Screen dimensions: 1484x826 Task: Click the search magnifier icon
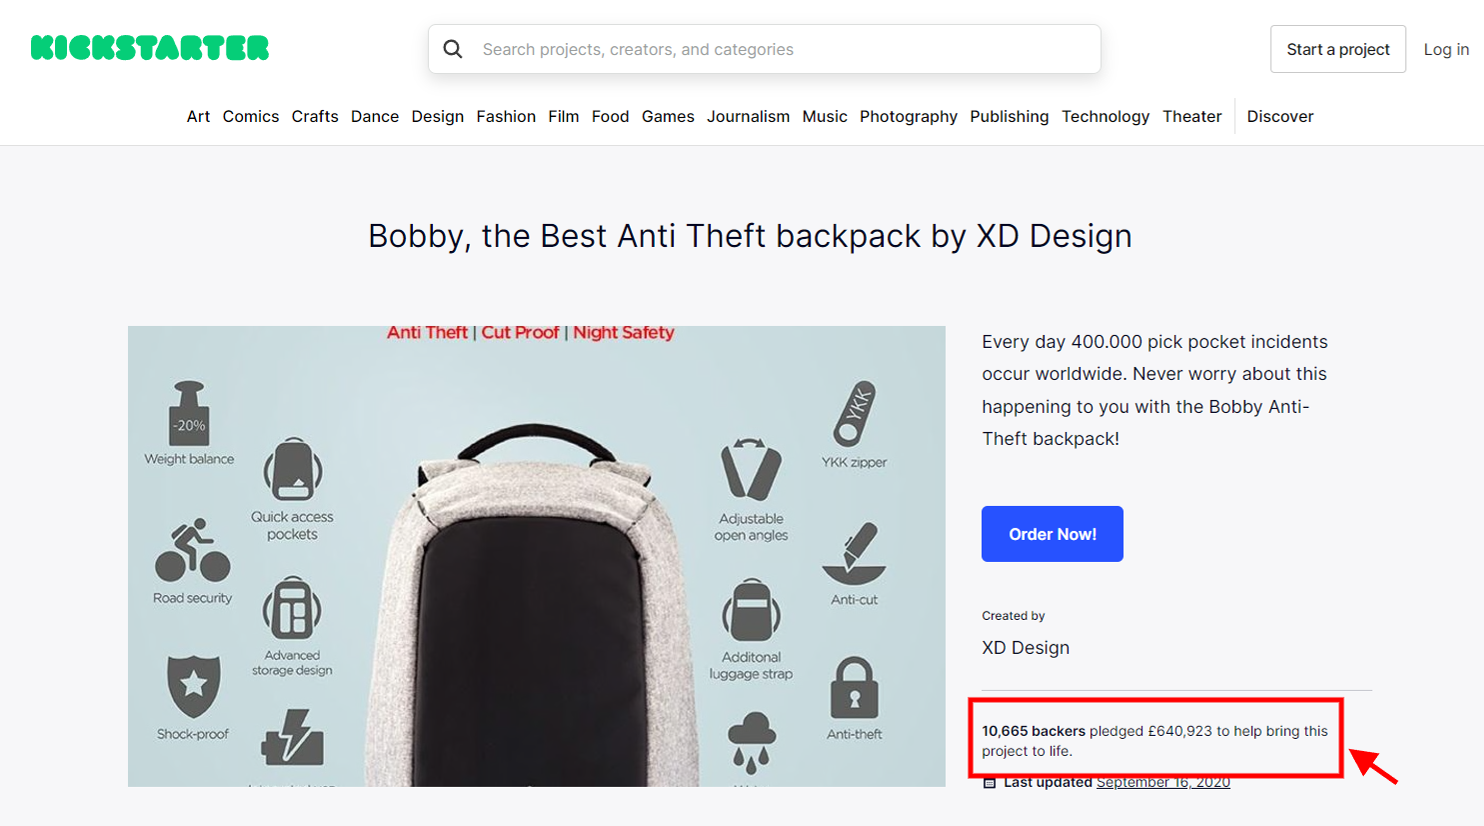453,49
